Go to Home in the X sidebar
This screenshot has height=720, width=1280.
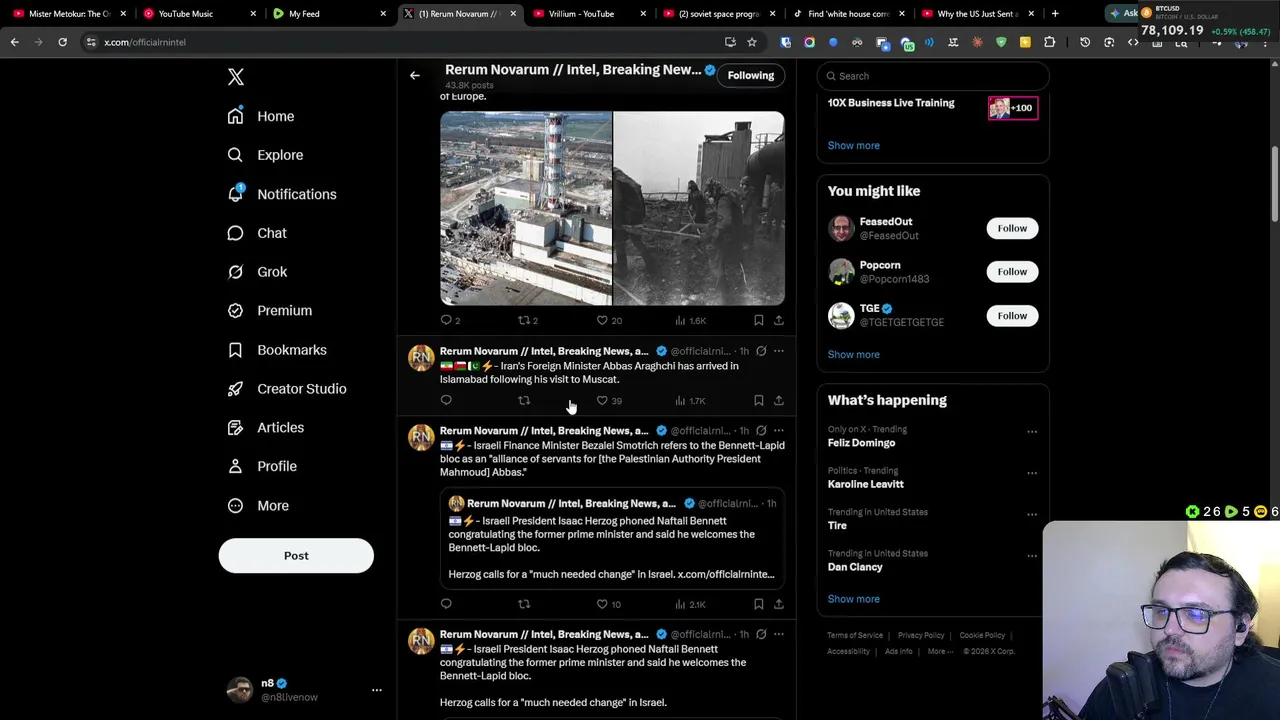[x=260, y=116]
